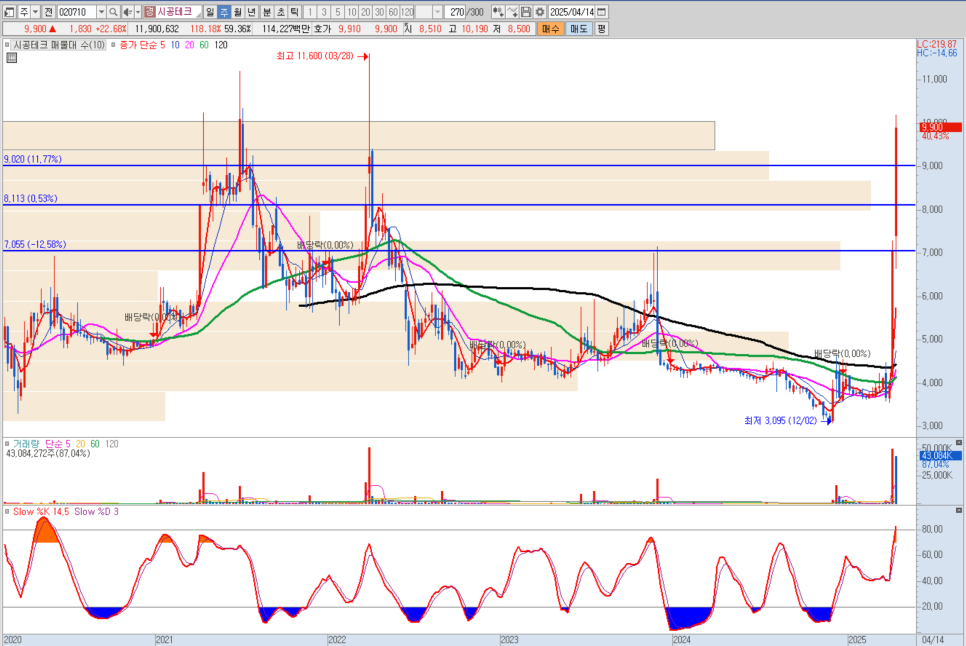Click the corner button of the stochastic pane

[x=959, y=511]
